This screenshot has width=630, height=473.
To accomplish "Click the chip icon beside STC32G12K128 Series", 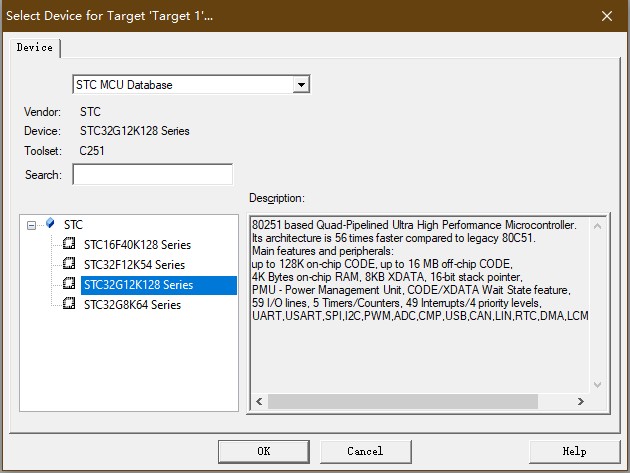I will point(69,283).
